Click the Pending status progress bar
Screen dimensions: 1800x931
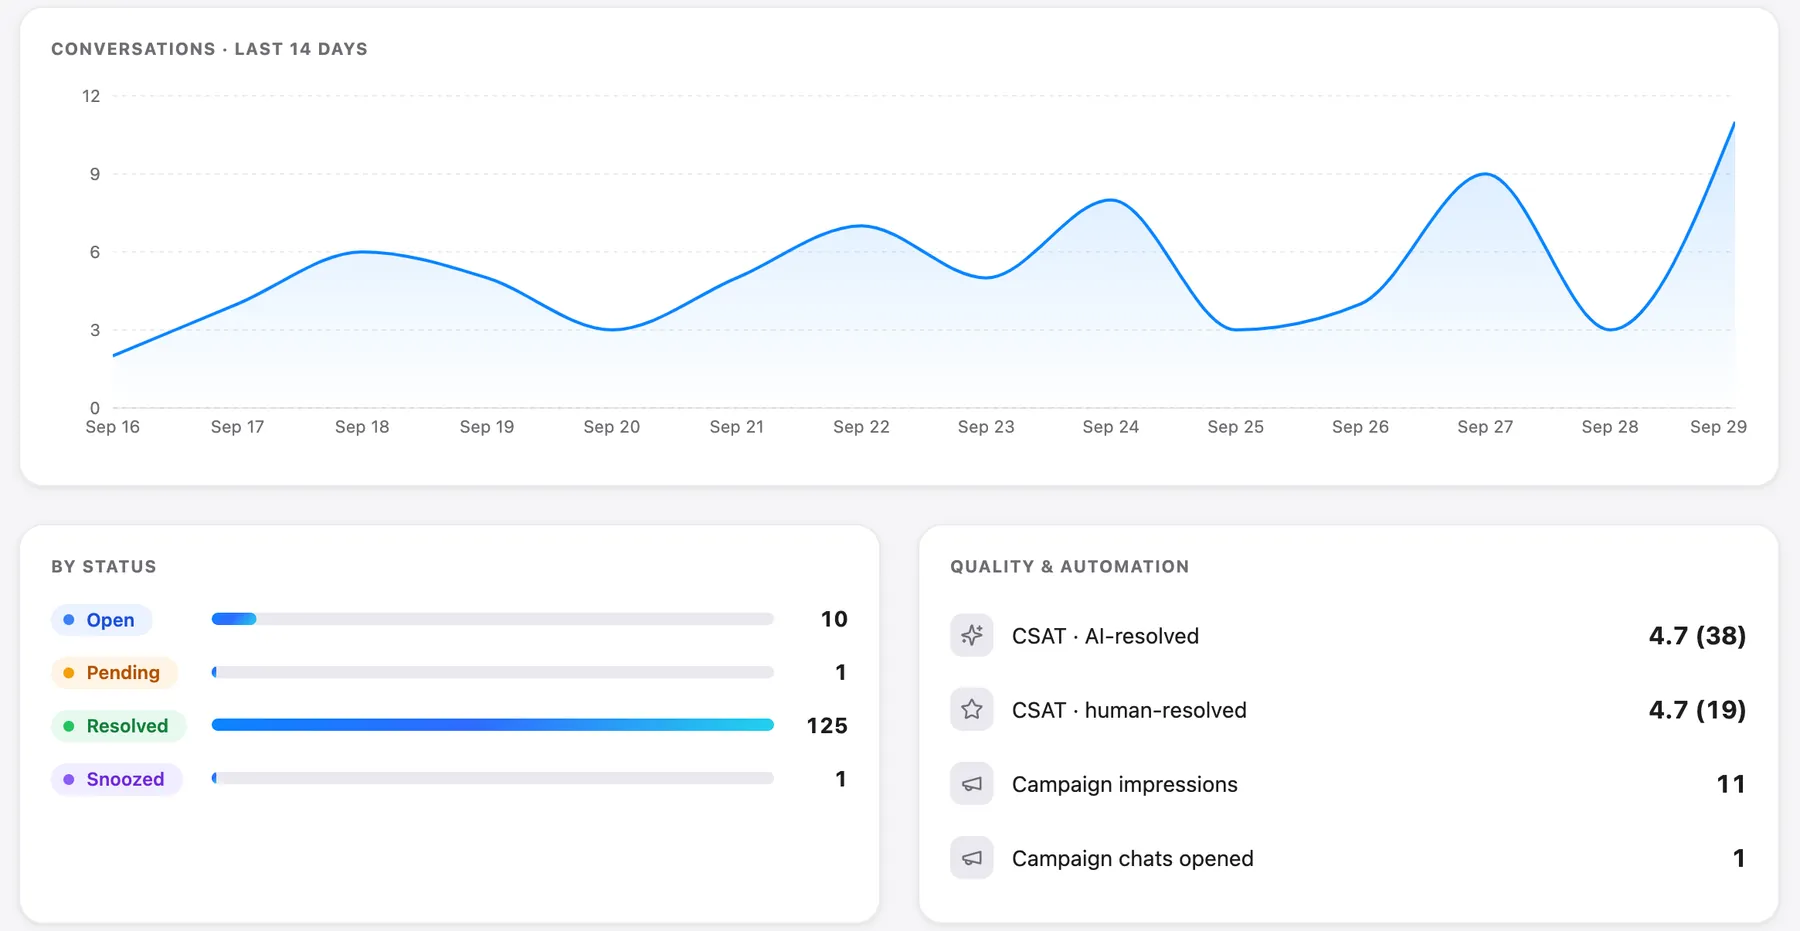point(493,672)
